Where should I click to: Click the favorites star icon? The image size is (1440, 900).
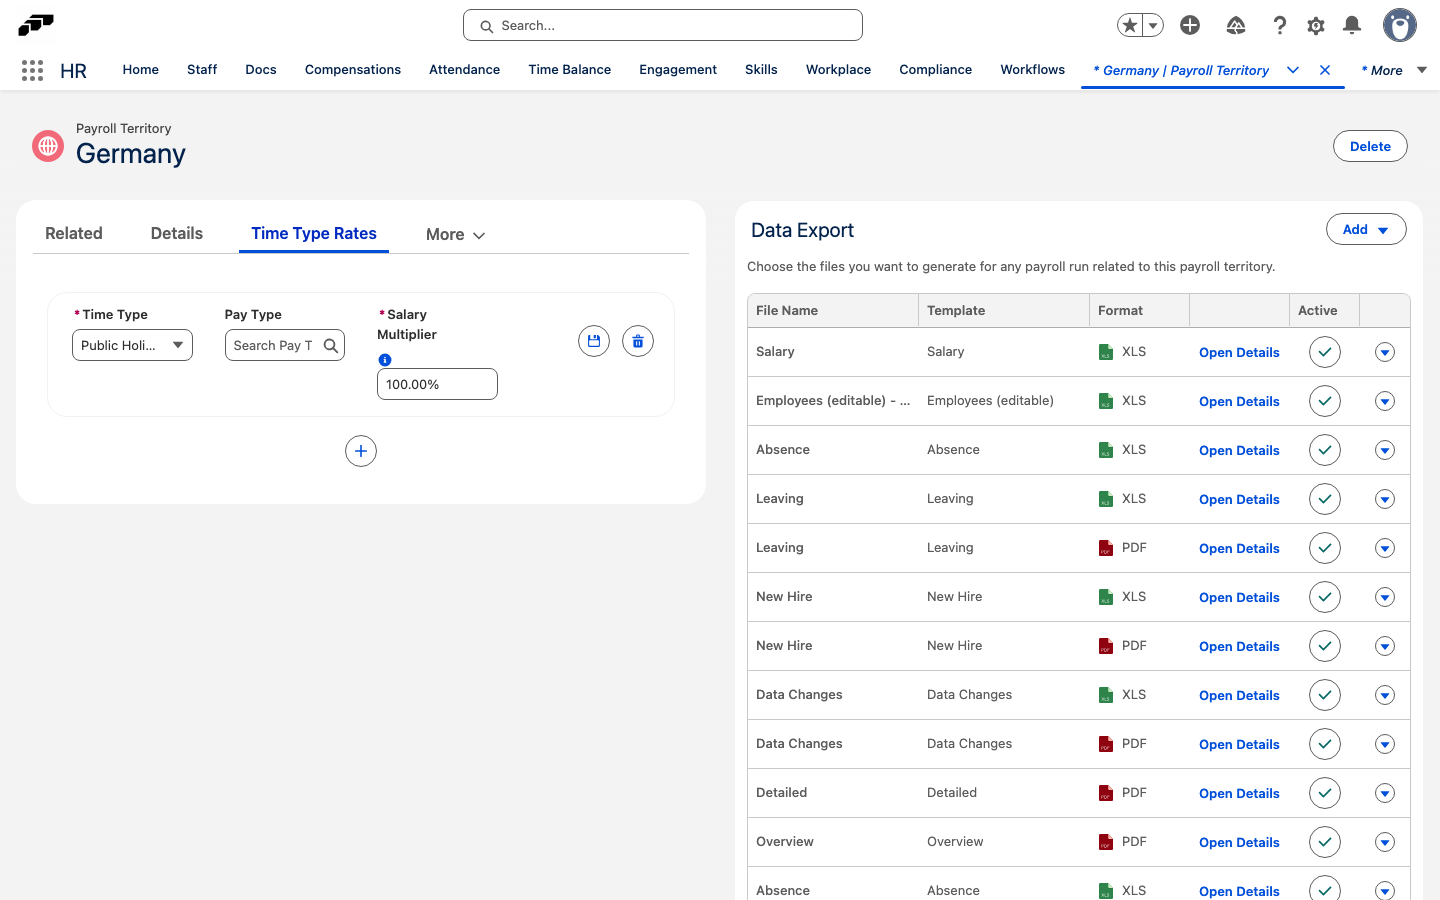click(1130, 25)
